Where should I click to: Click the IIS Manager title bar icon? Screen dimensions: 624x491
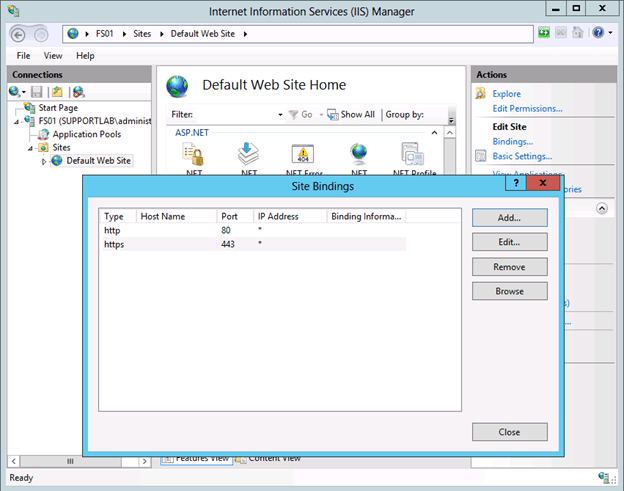pyautogui.click(x=13, y=11)
